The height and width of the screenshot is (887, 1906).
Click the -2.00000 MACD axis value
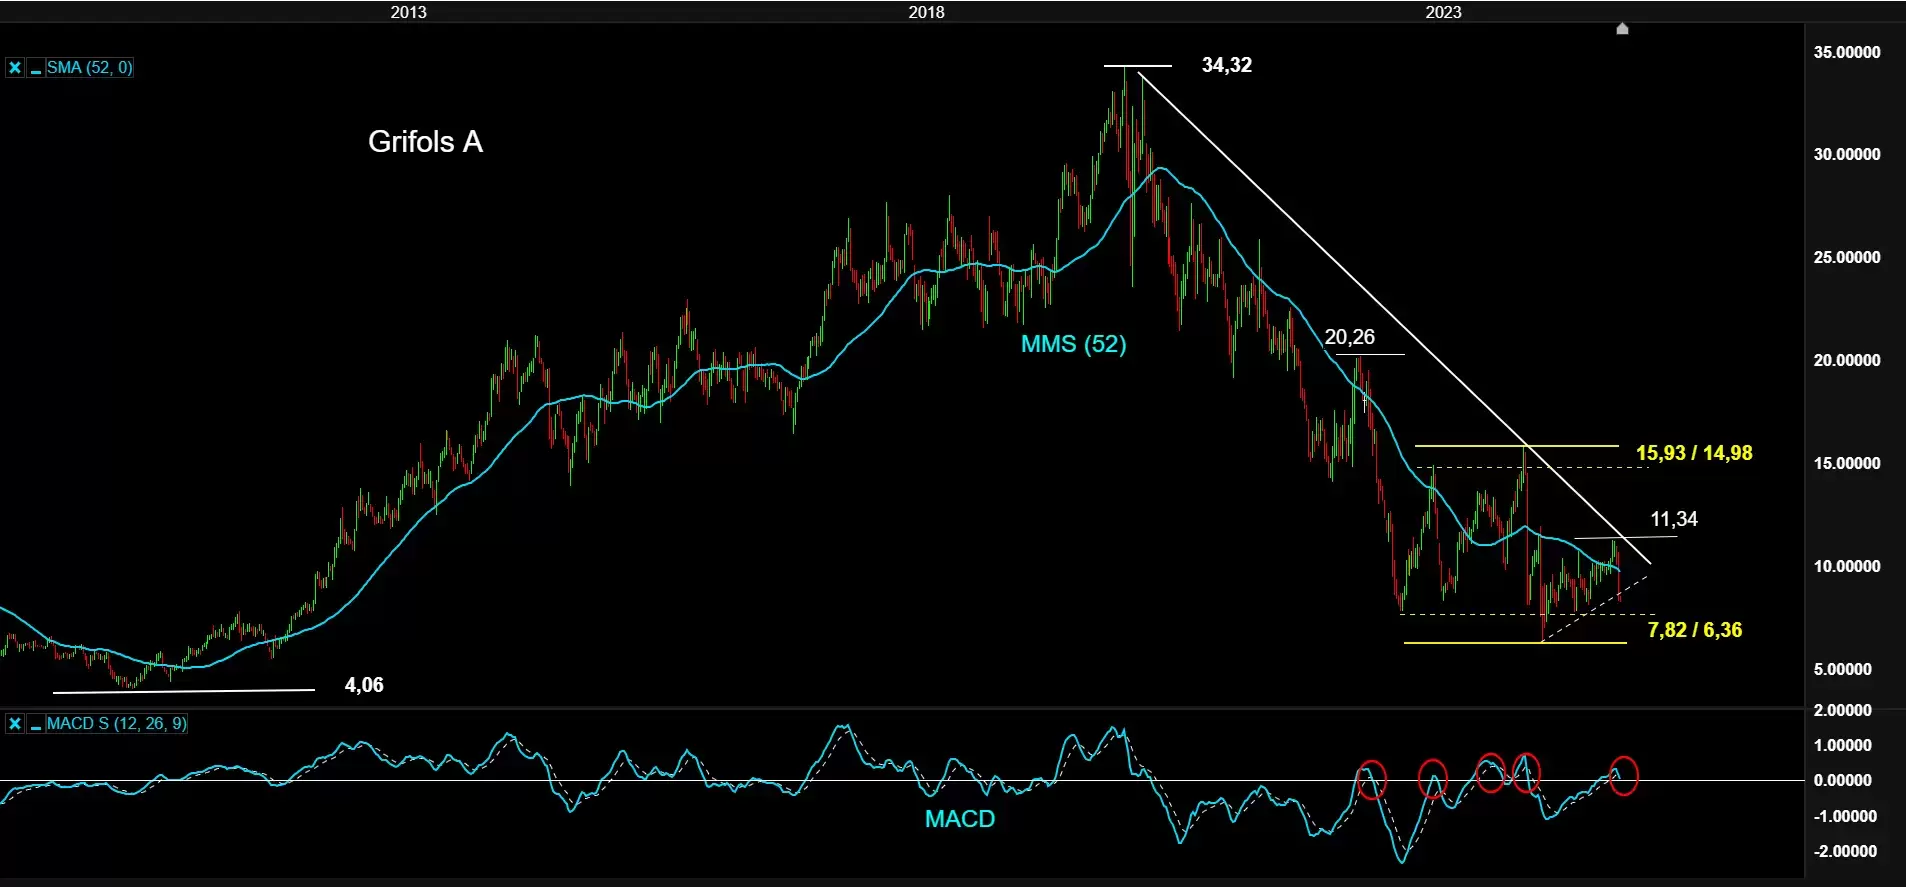coord(1845,851)
